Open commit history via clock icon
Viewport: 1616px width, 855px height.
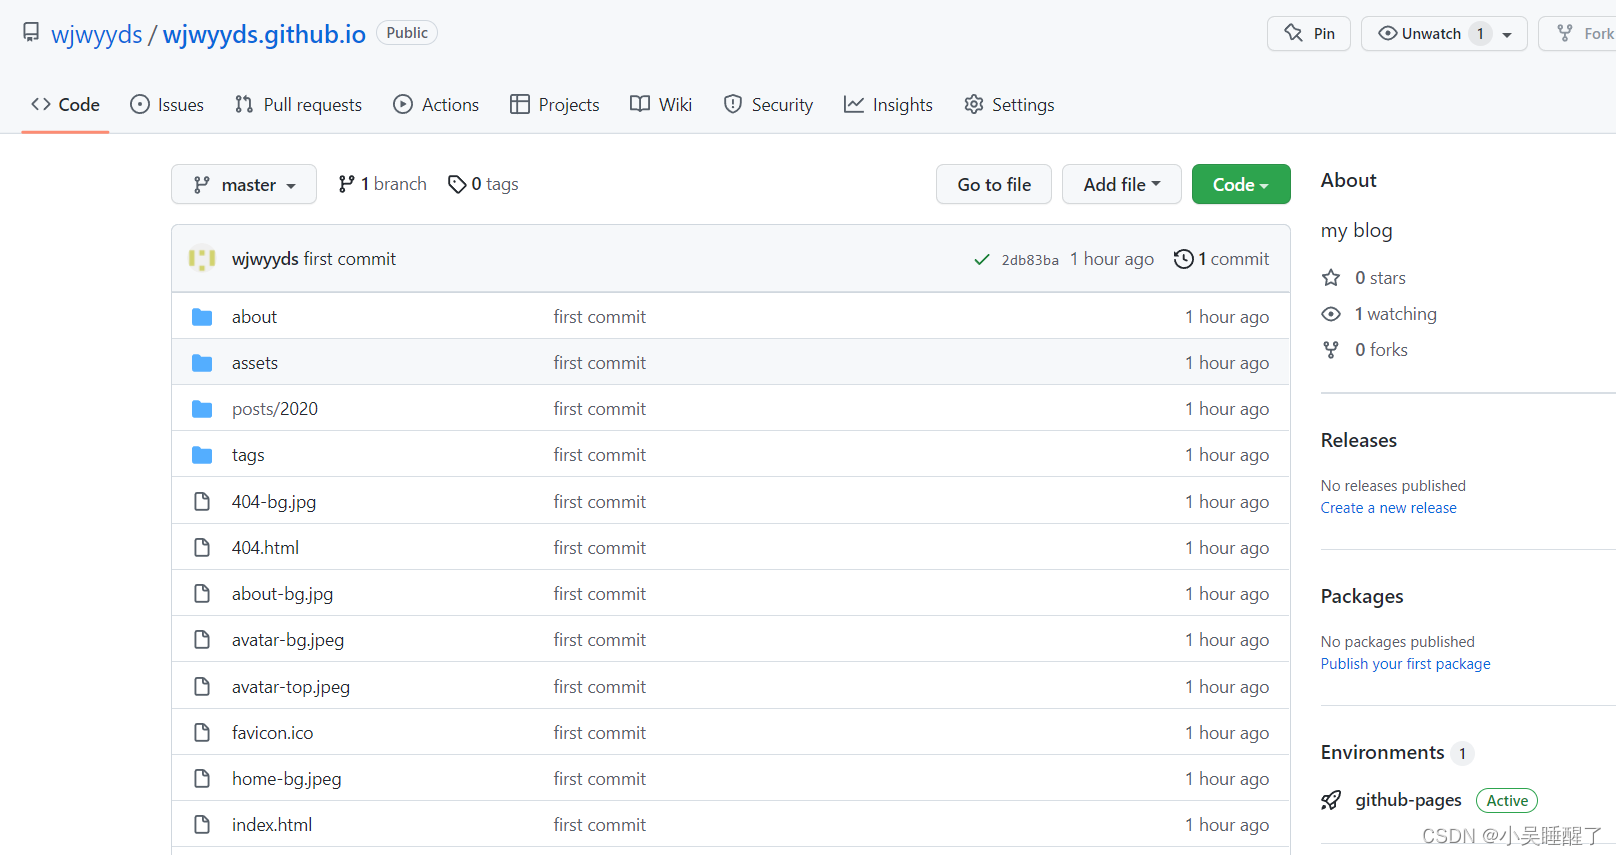[x=1183, y=259]
